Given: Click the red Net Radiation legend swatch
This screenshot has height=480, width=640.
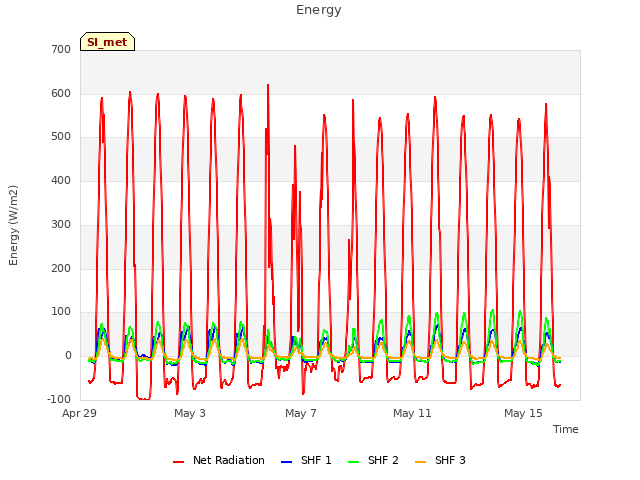Looking at the screenshot, I should (x=178, y=462).
